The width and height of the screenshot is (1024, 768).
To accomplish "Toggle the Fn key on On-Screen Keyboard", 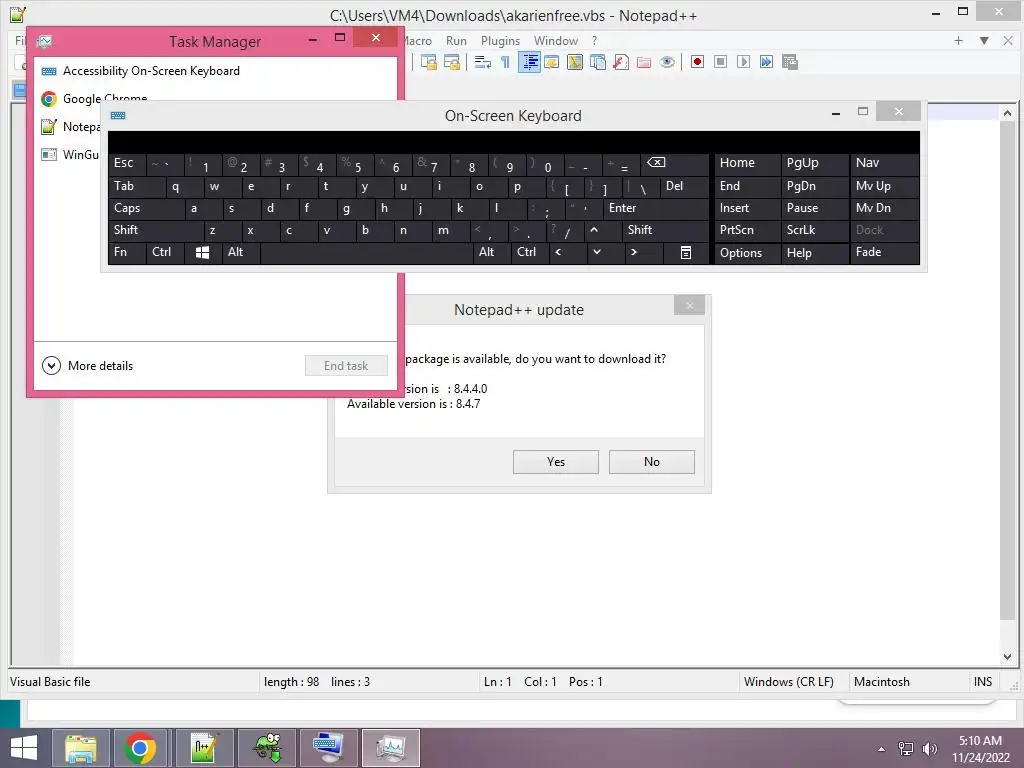I will (x=127, y=252).
